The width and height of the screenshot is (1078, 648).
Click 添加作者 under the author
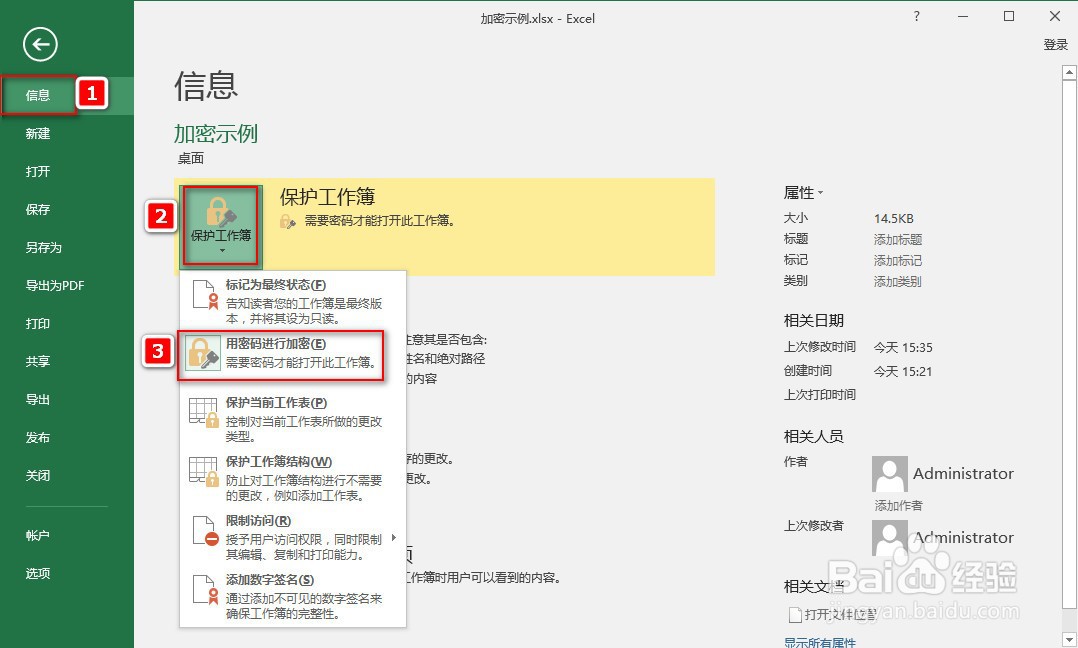(898, 506)
